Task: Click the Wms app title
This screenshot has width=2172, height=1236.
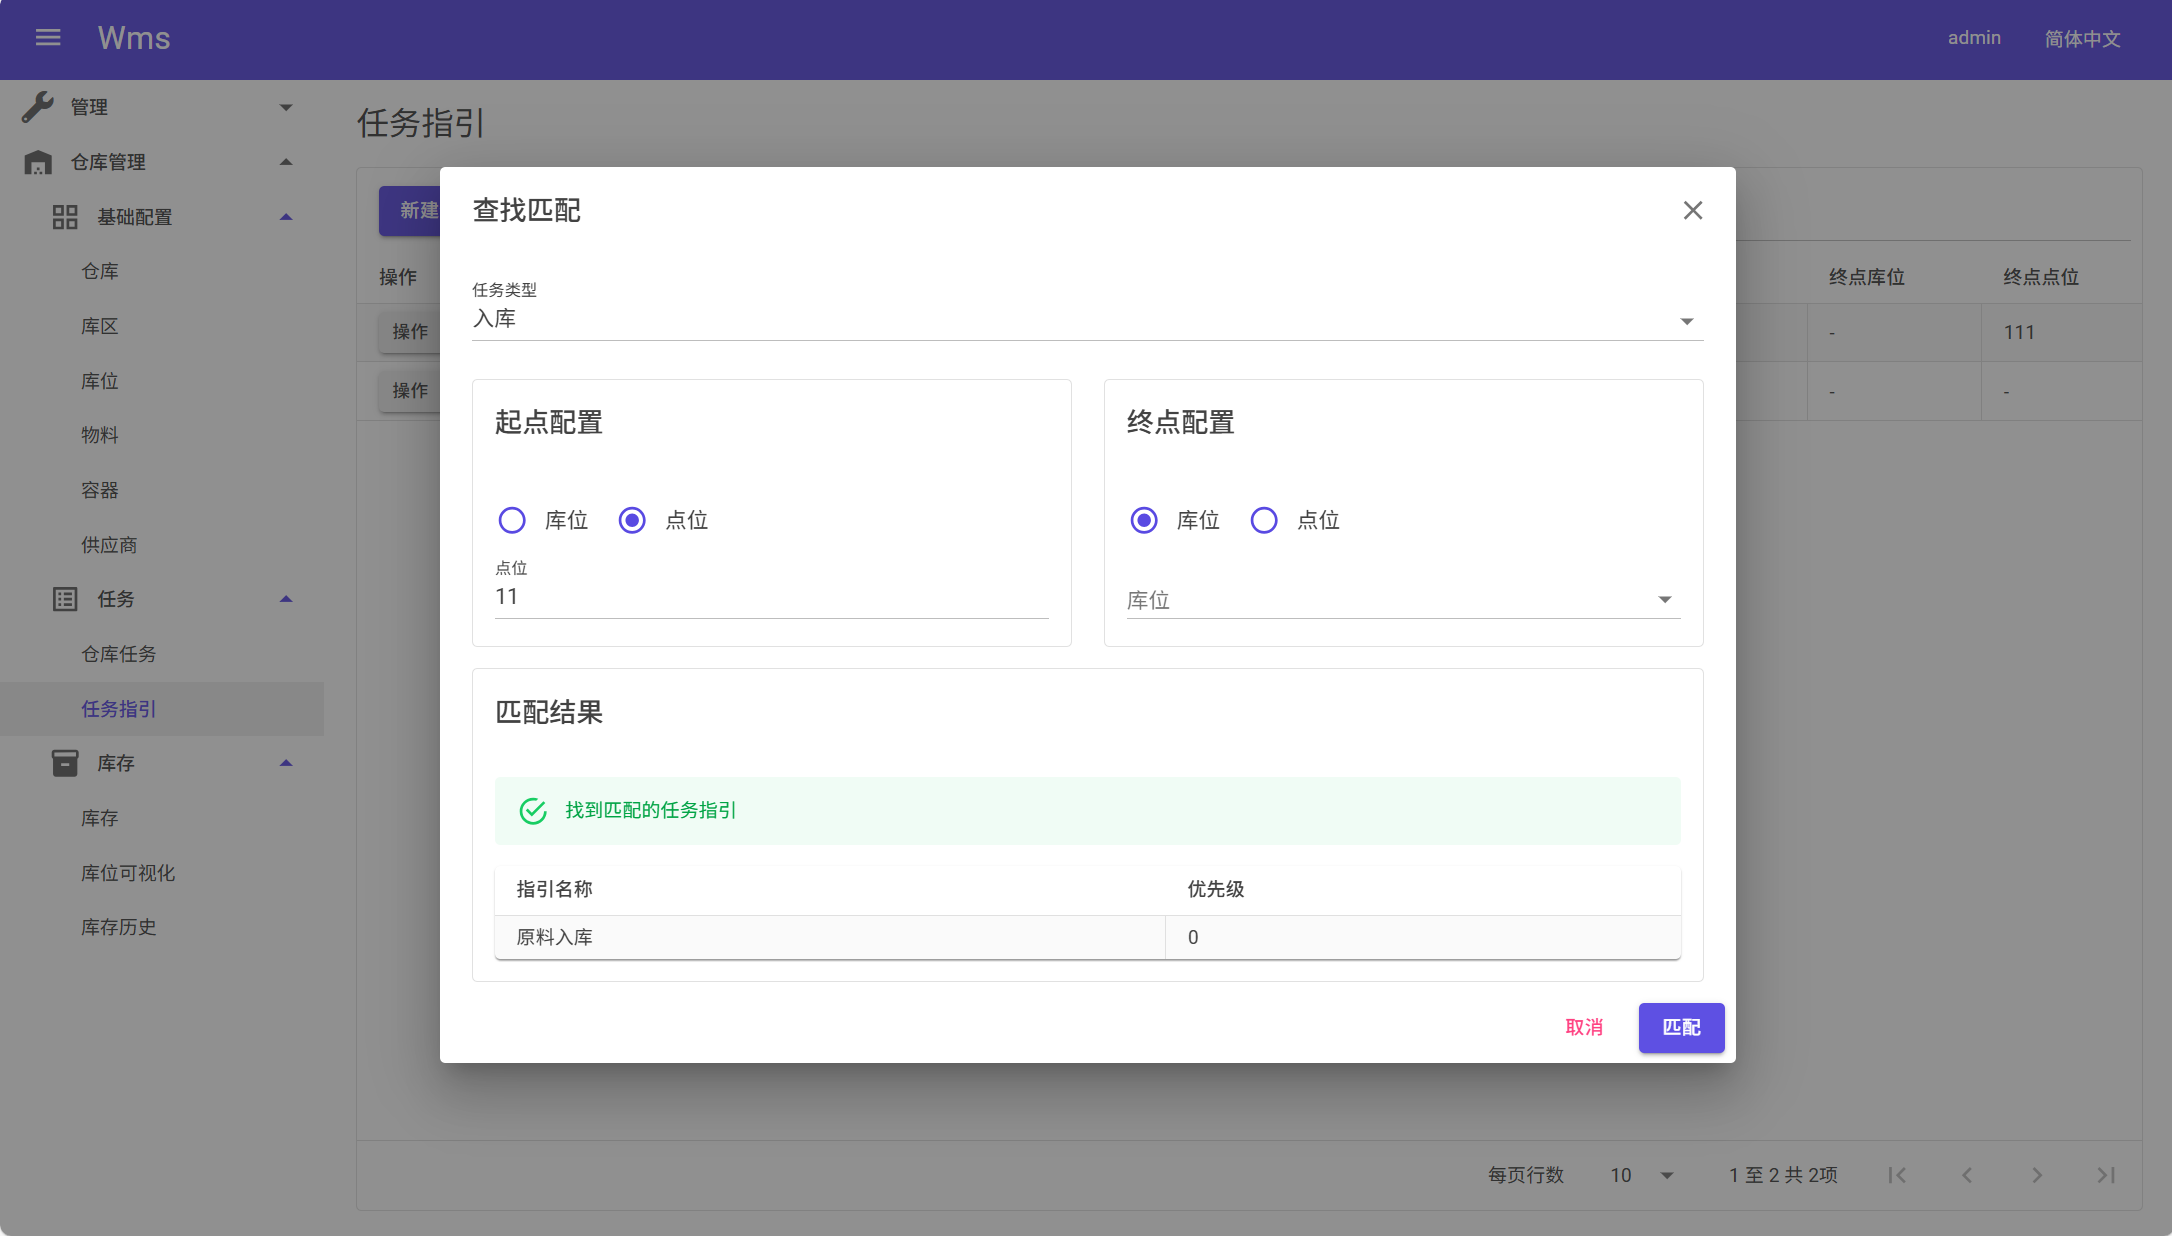Action: coord(134,38)
